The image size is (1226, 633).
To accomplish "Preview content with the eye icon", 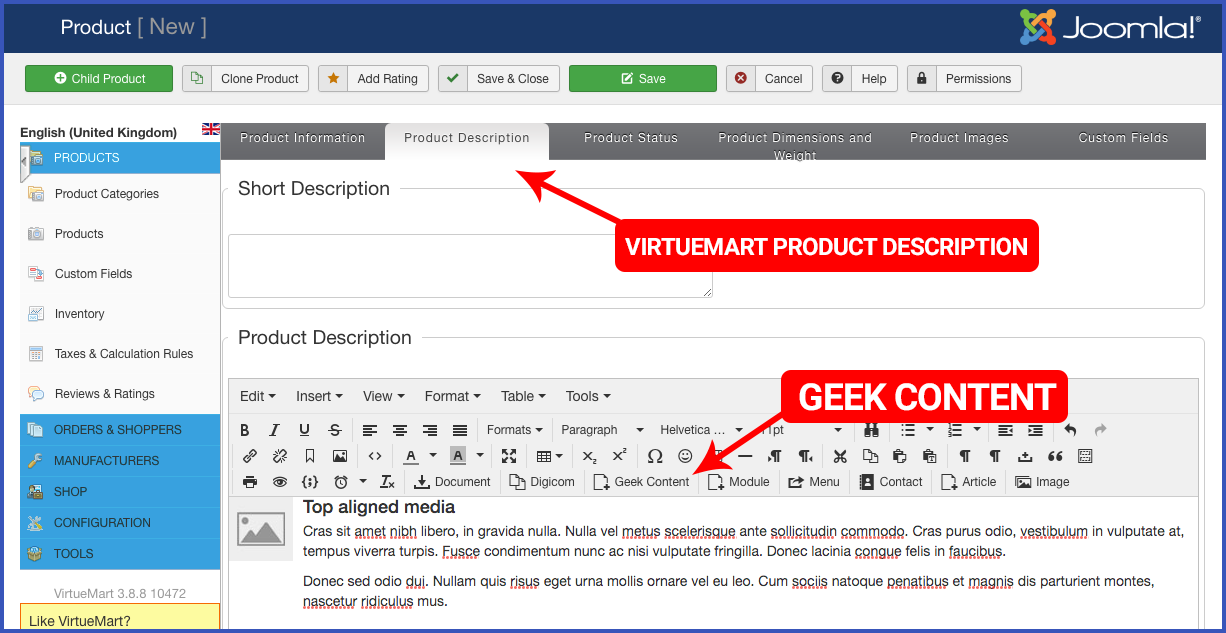I will pyautogui.click(x=280, y=482).
